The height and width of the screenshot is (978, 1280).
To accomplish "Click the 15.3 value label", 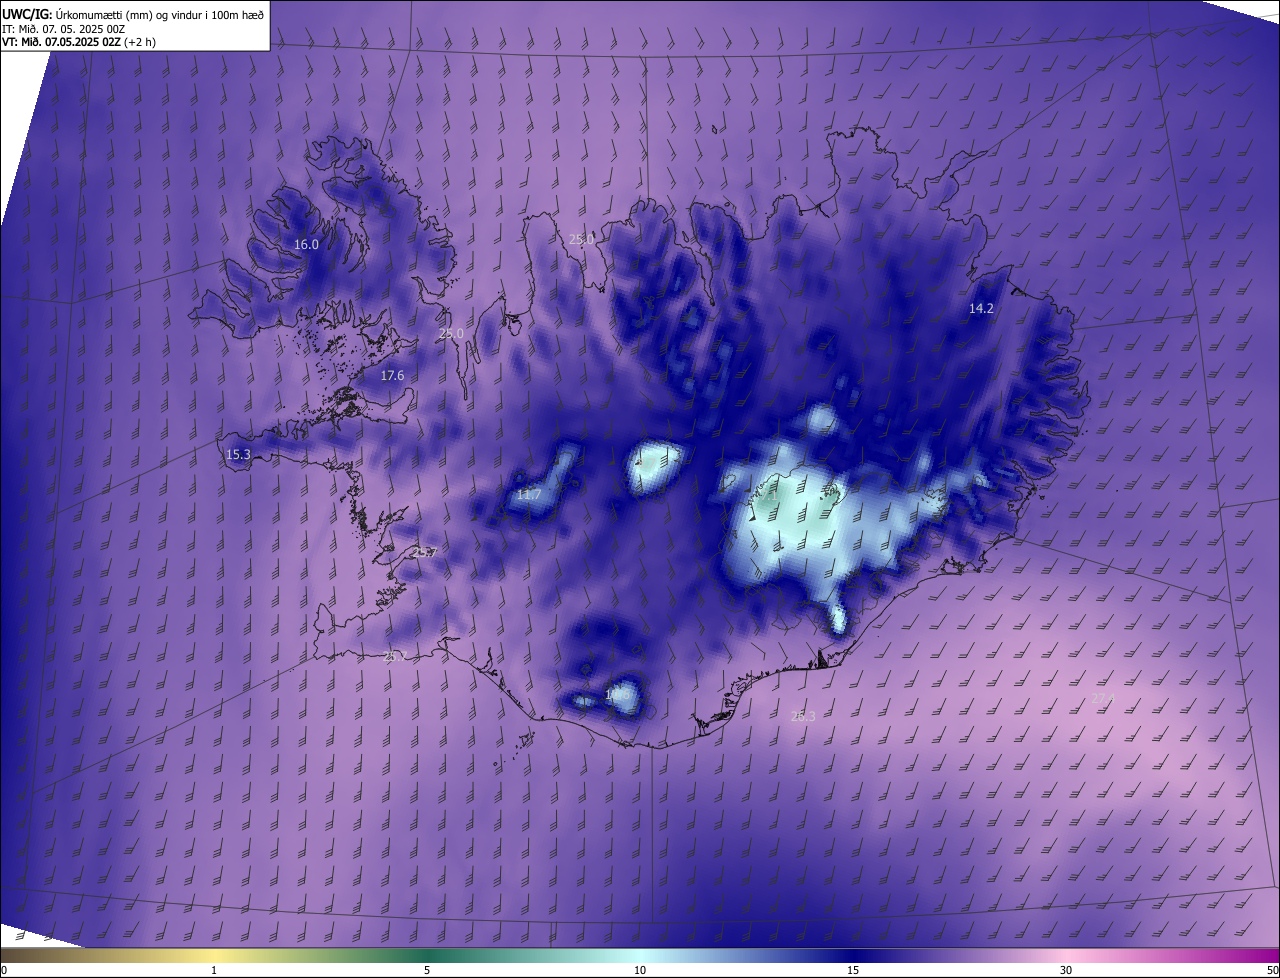I will coord(238,454).
